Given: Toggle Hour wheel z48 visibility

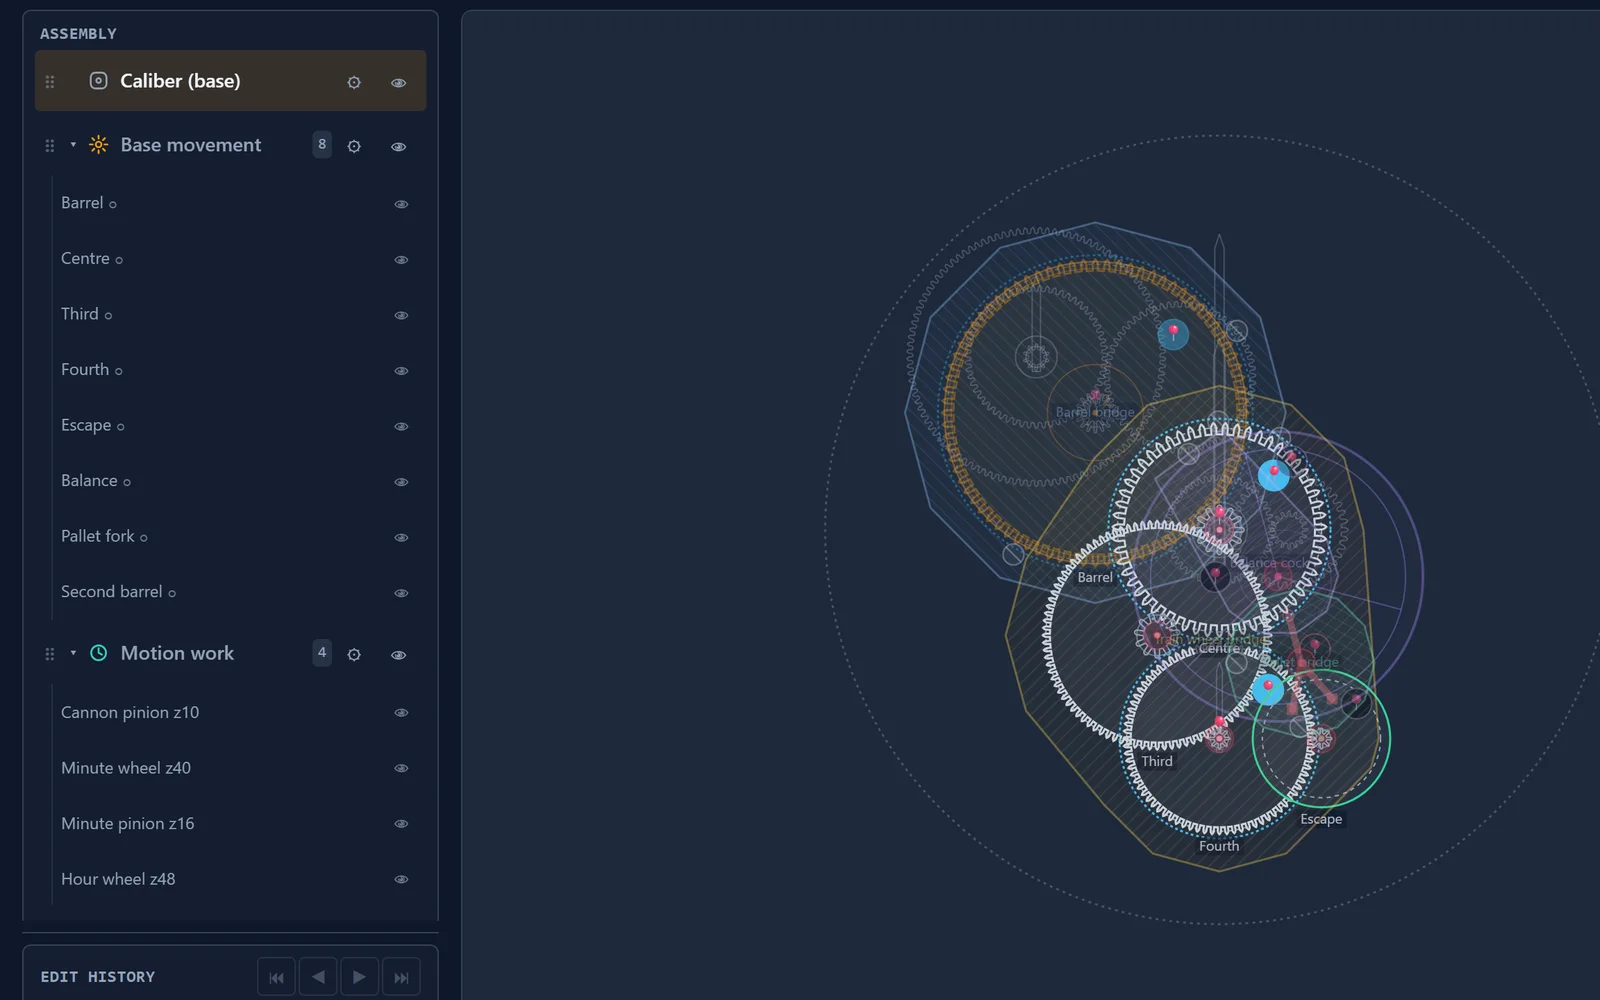Looking at the screenshot, I should click(x=401, y=879).
